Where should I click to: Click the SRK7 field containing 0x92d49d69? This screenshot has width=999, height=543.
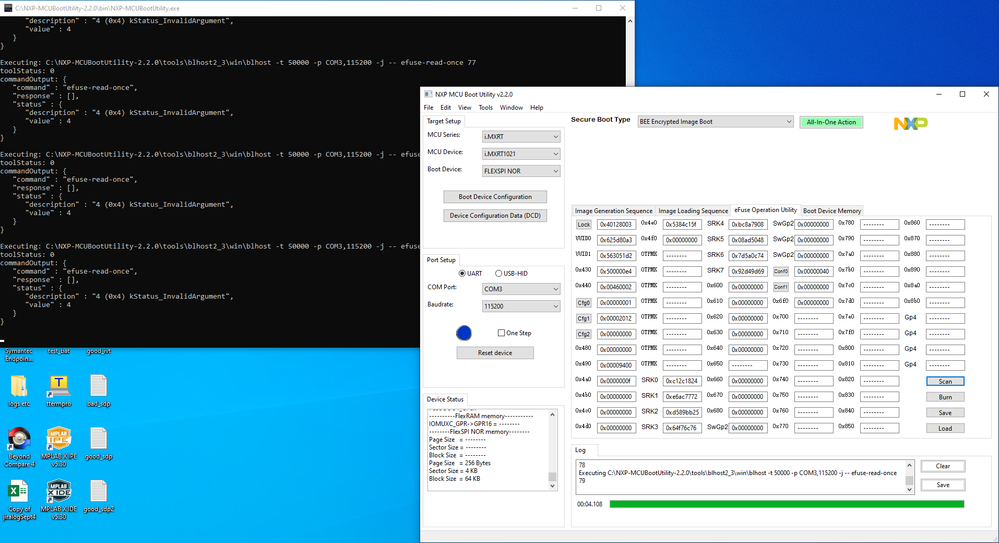(748, 272)
